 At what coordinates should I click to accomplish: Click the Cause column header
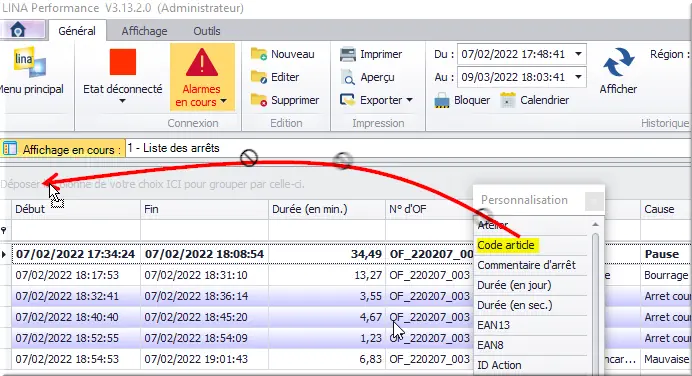(666, 209)
